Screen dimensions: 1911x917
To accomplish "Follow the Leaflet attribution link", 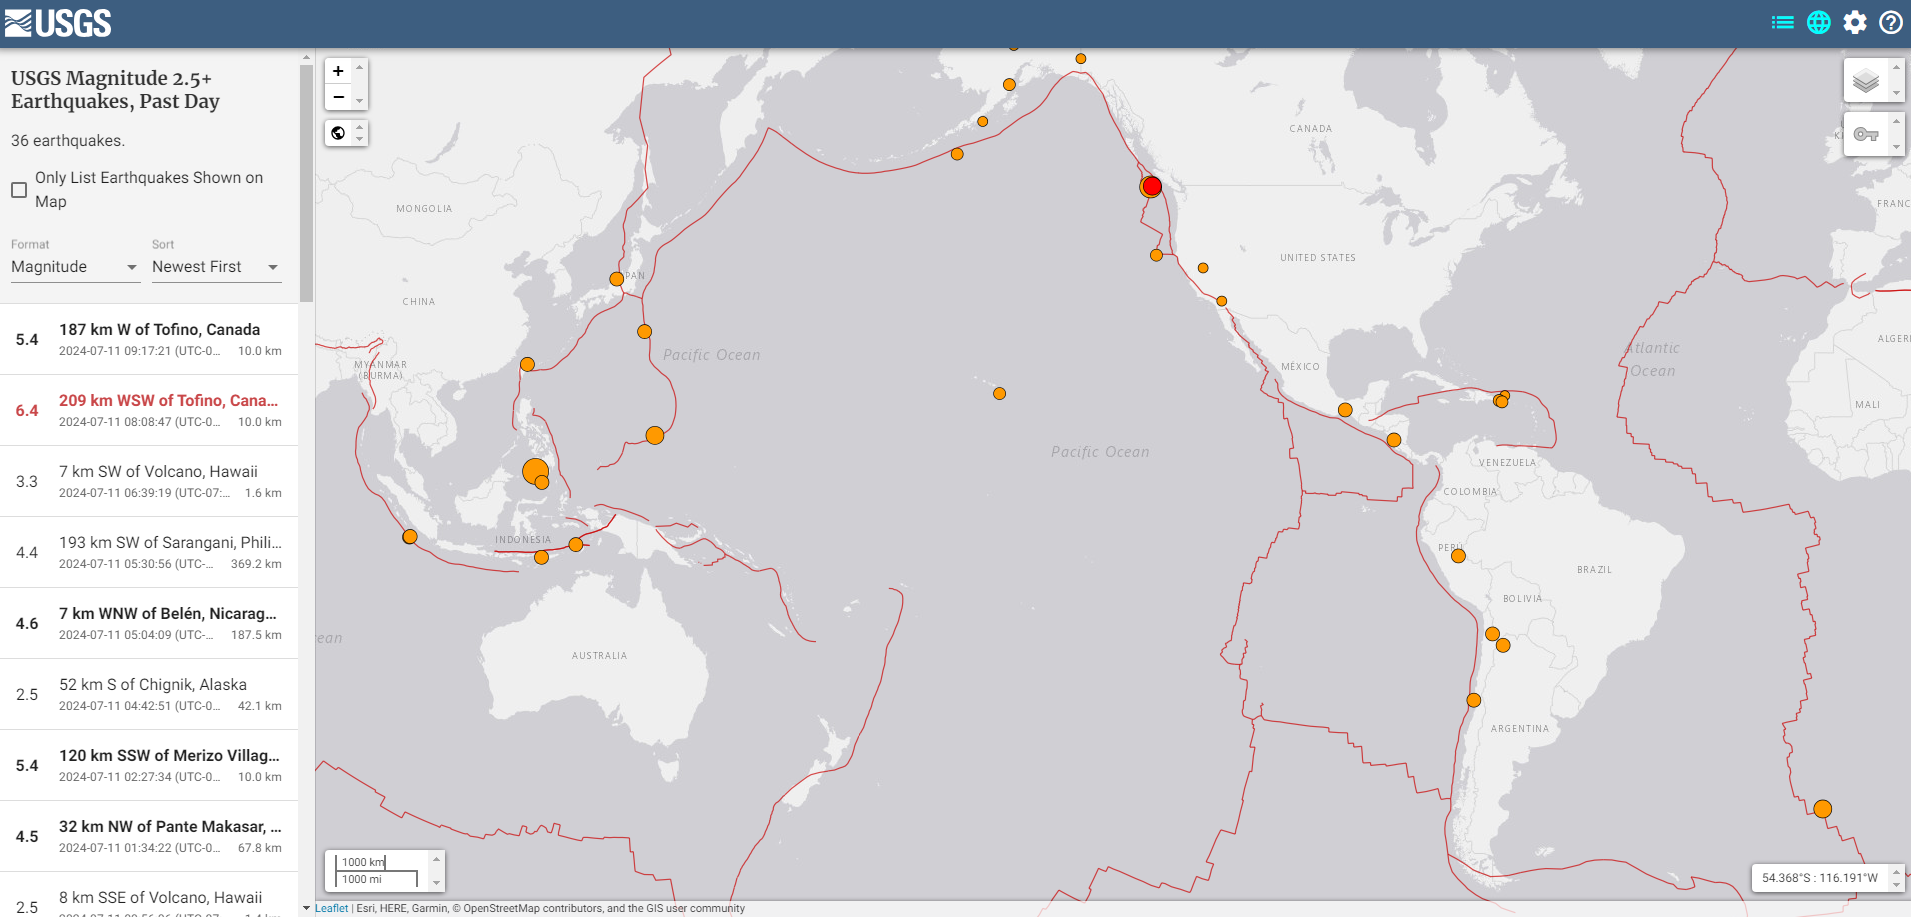I will (332, 908).
